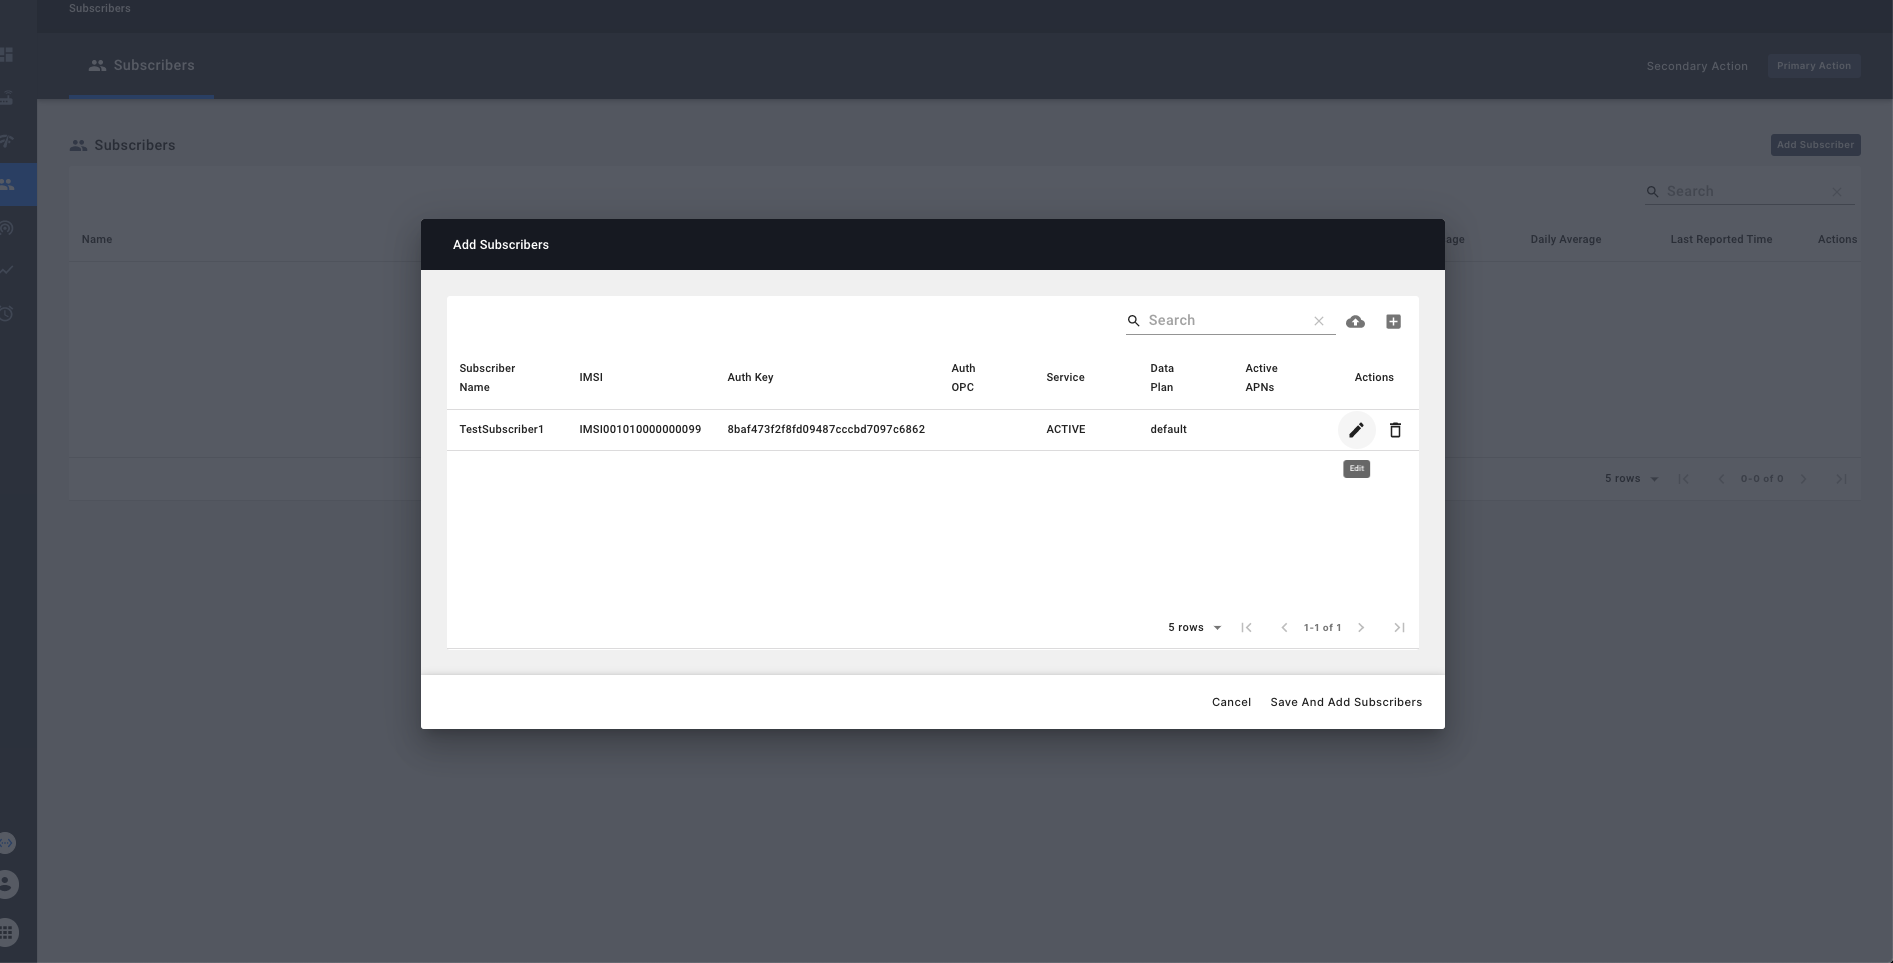Screen dimensions: 1893x963
Task: Open the account profile icon in sidebar
Action: 7,884
